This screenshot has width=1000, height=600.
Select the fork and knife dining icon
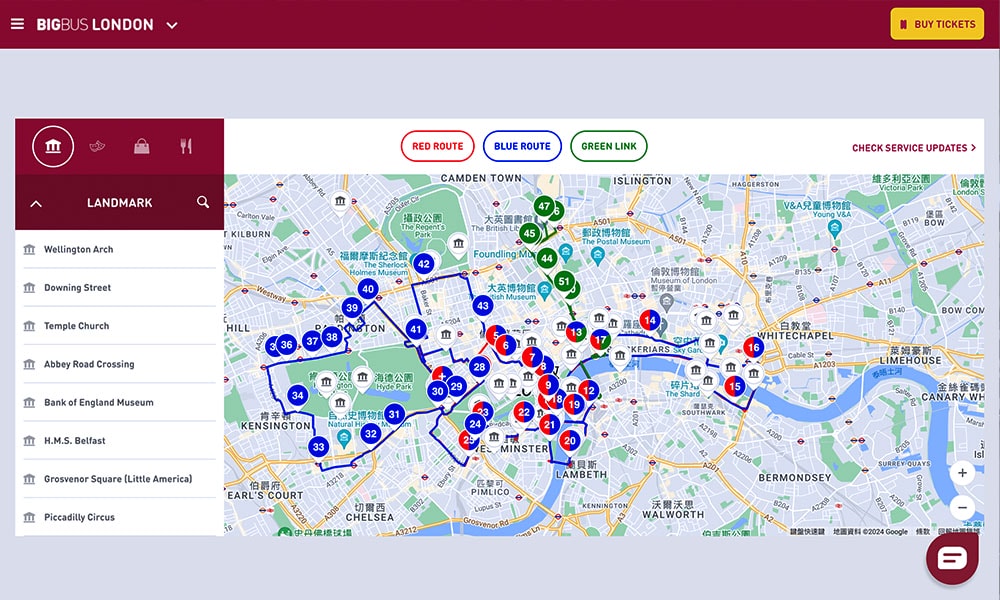tap(186, 147)
